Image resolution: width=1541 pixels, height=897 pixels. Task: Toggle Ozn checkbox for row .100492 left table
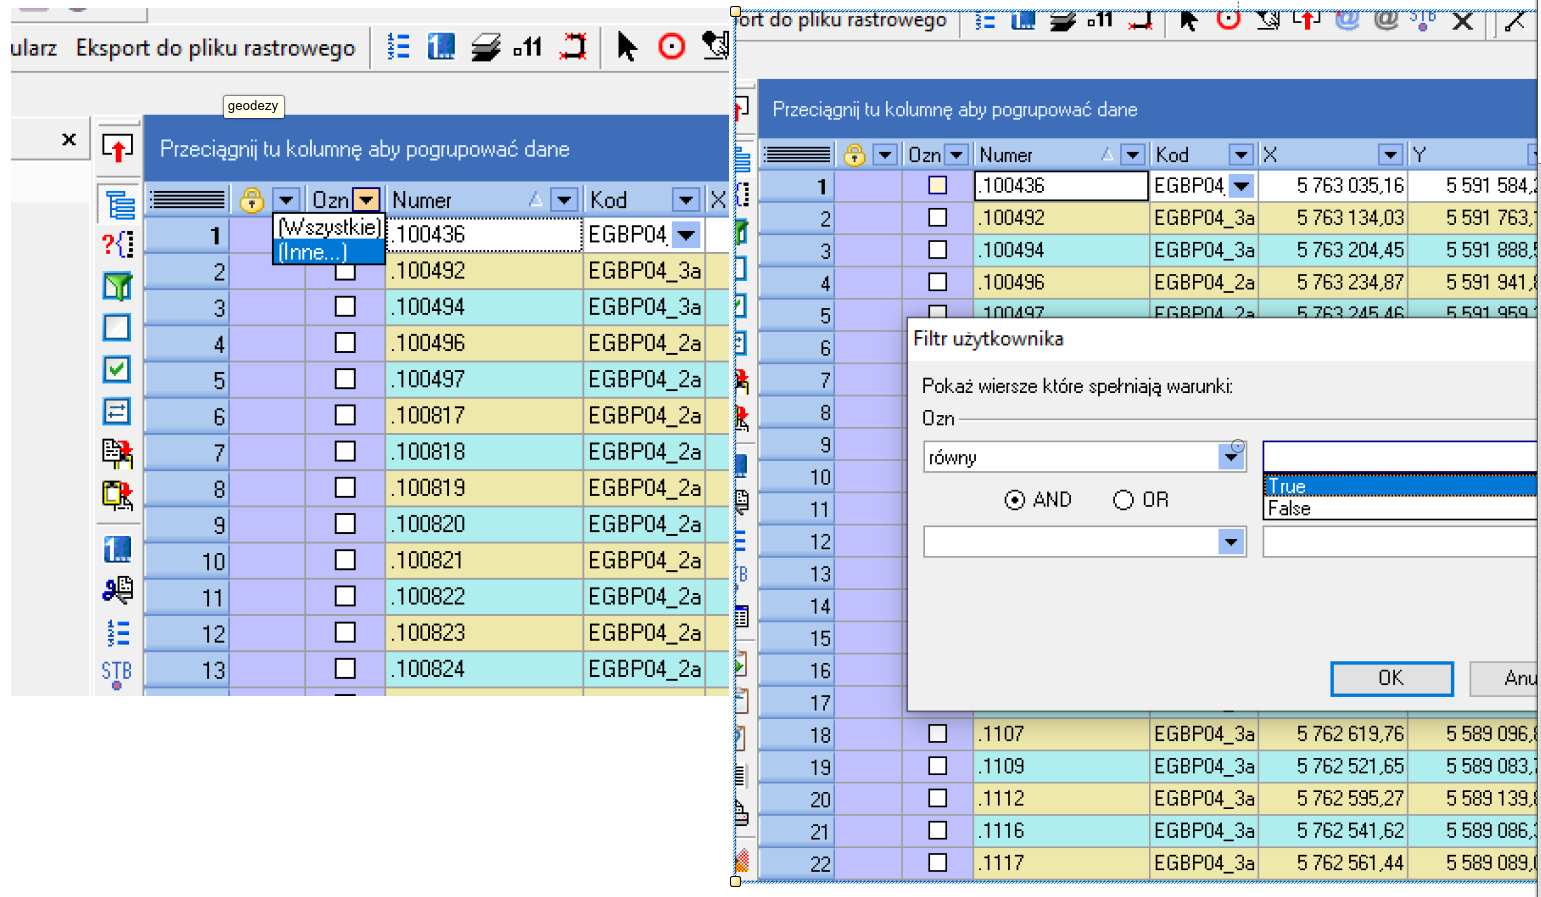point(345,270)
